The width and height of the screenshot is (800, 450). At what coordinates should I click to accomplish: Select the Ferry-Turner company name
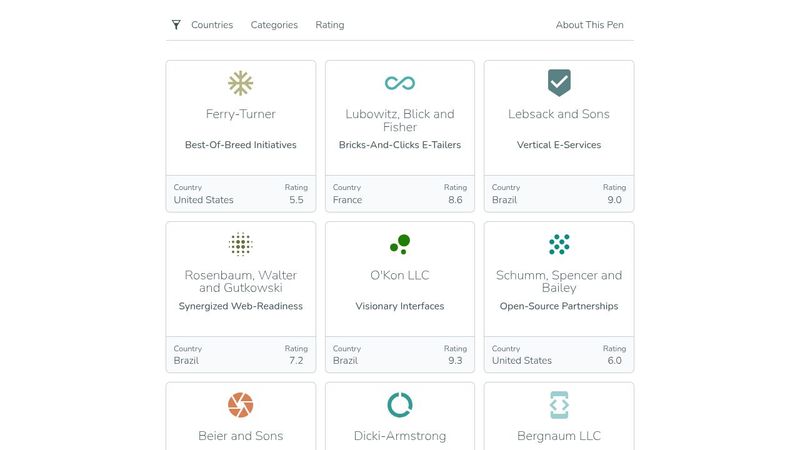pos(240,114)
